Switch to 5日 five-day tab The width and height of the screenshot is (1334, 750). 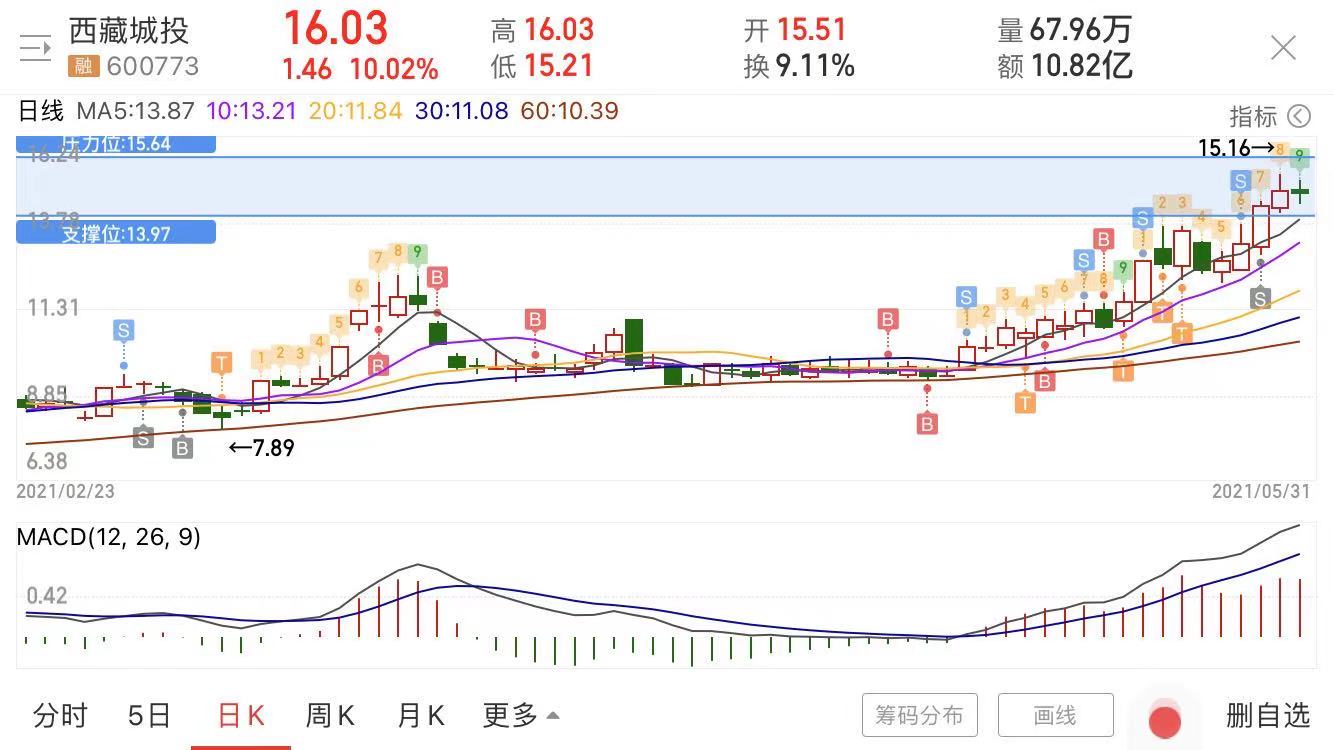[149, 716]
